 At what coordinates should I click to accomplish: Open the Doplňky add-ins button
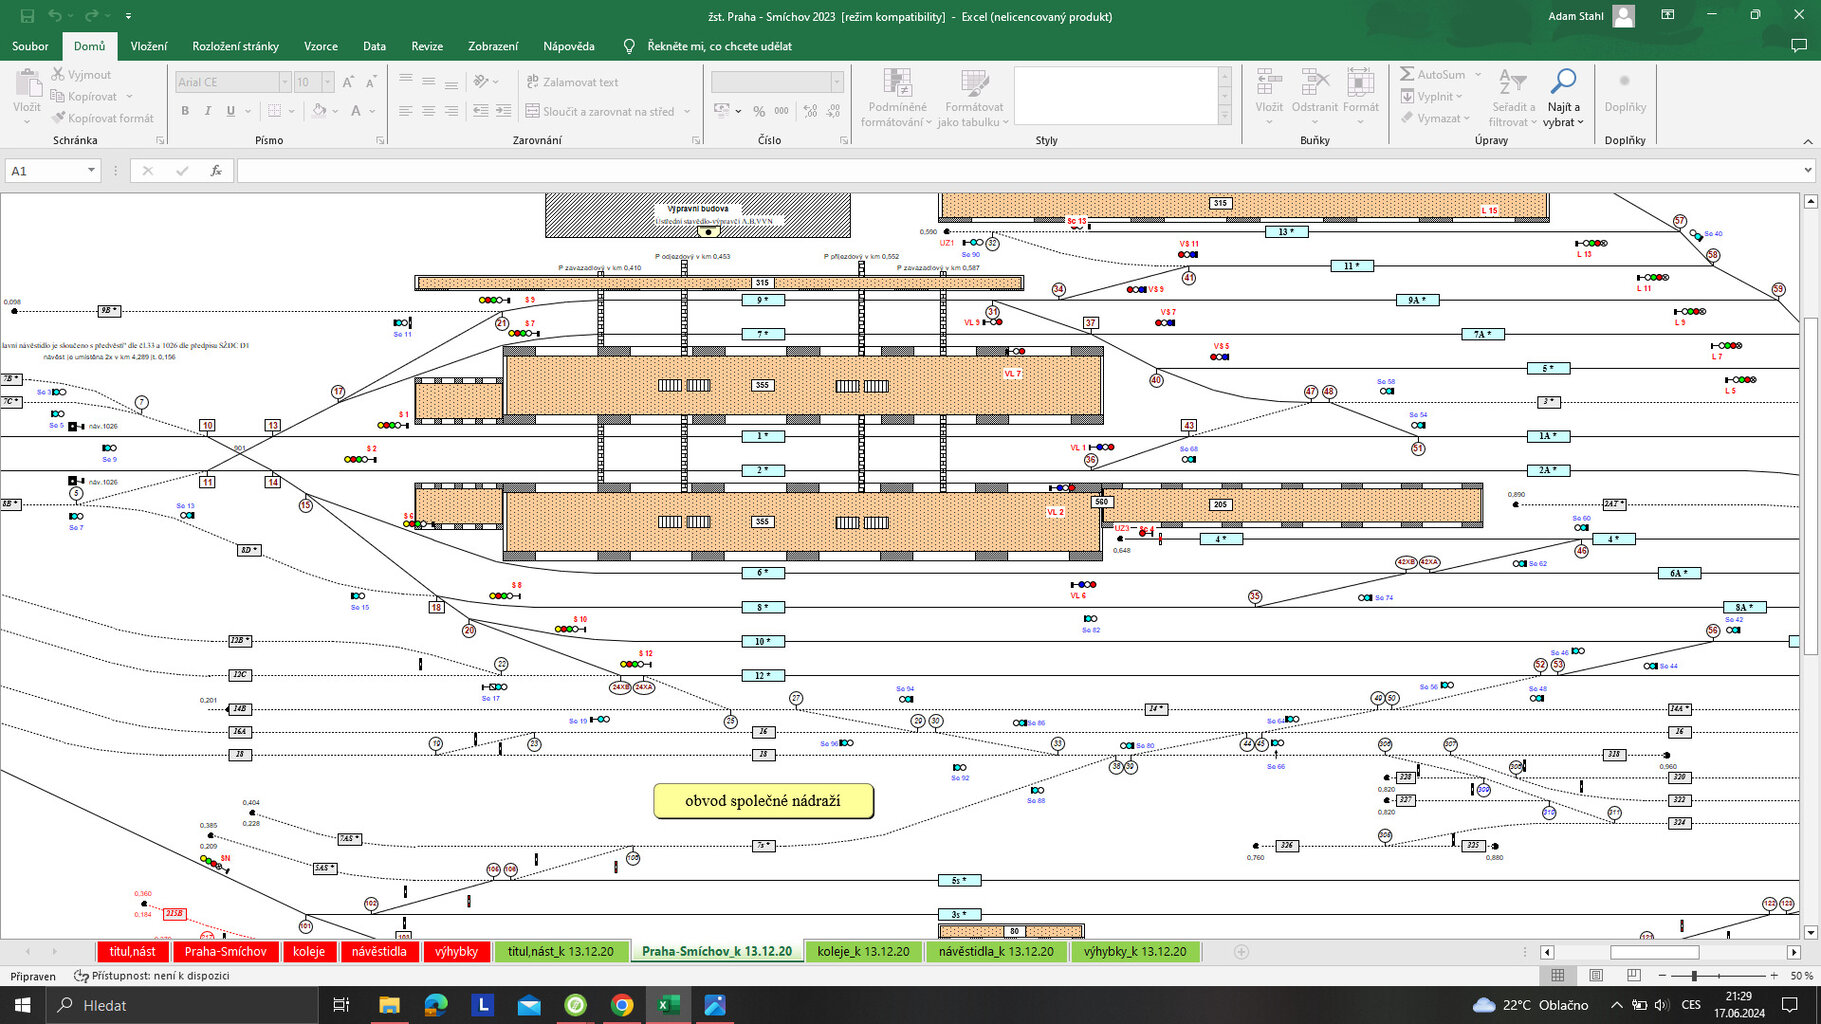[x=1625, y=92]
